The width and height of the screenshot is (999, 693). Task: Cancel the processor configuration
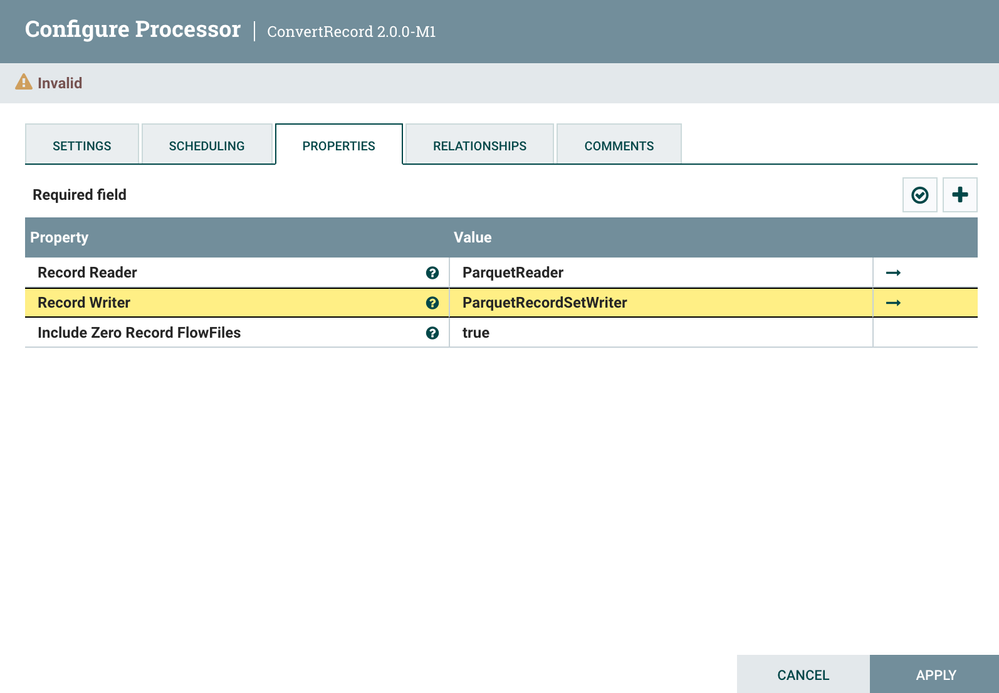coord(803,675)
